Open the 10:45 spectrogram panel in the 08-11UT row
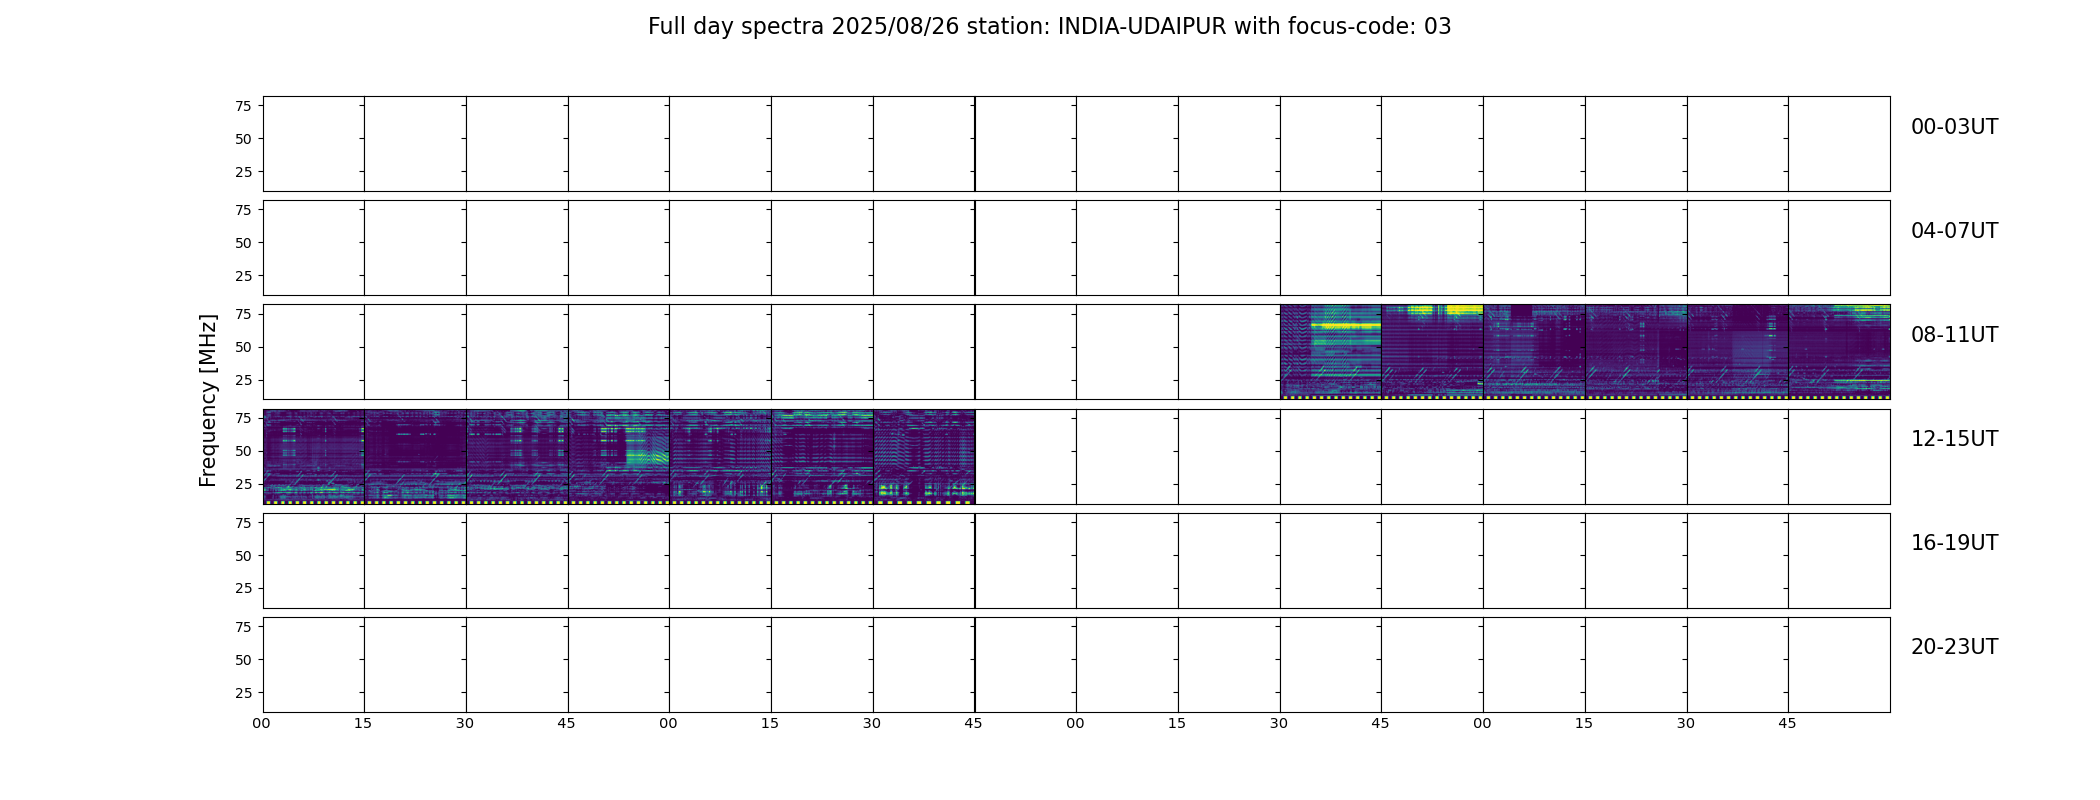The height and width of the screenshot is (800, 2100). coord(1432,352)
